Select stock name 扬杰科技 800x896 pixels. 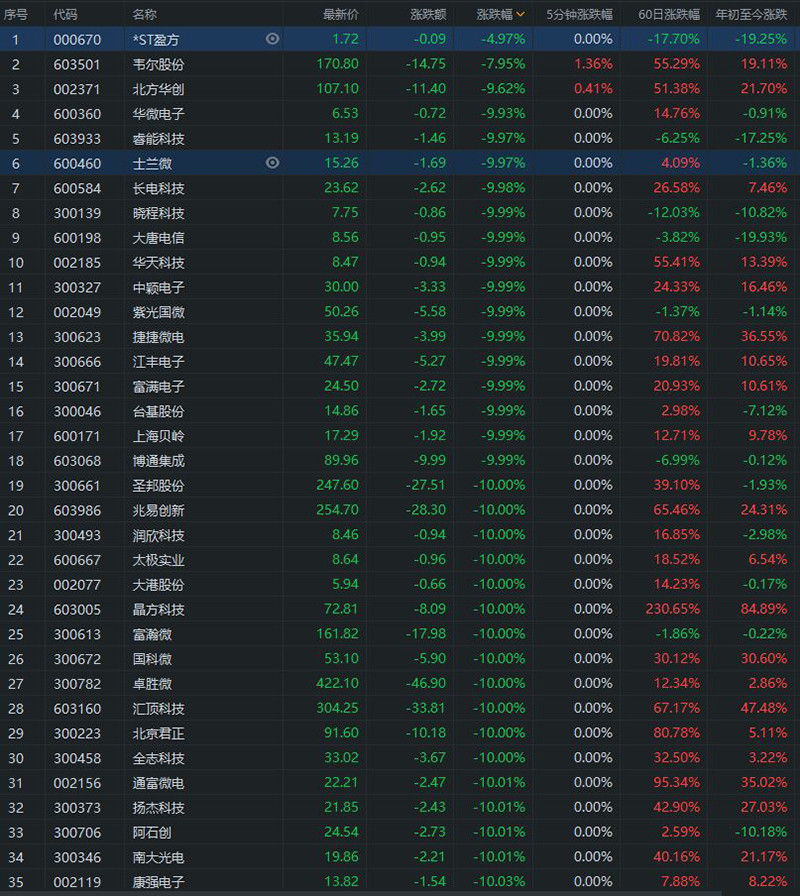click(158, 807)
